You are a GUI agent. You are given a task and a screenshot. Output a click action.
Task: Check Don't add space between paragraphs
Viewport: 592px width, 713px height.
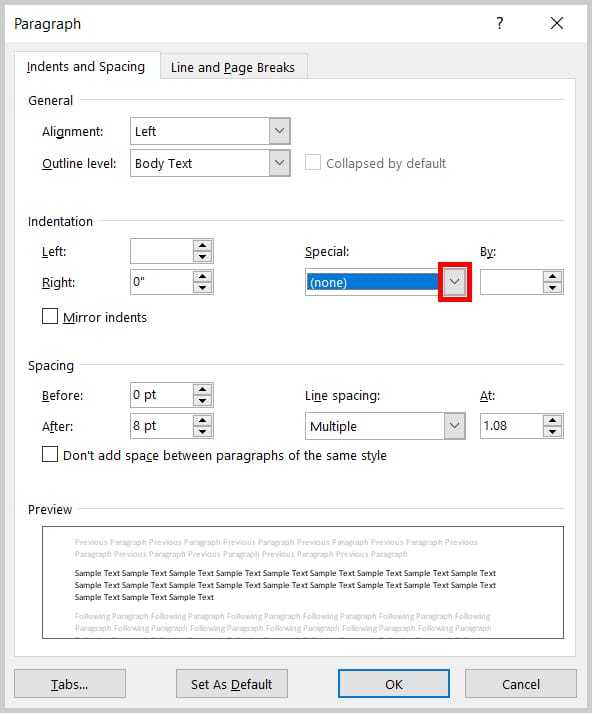50,454
